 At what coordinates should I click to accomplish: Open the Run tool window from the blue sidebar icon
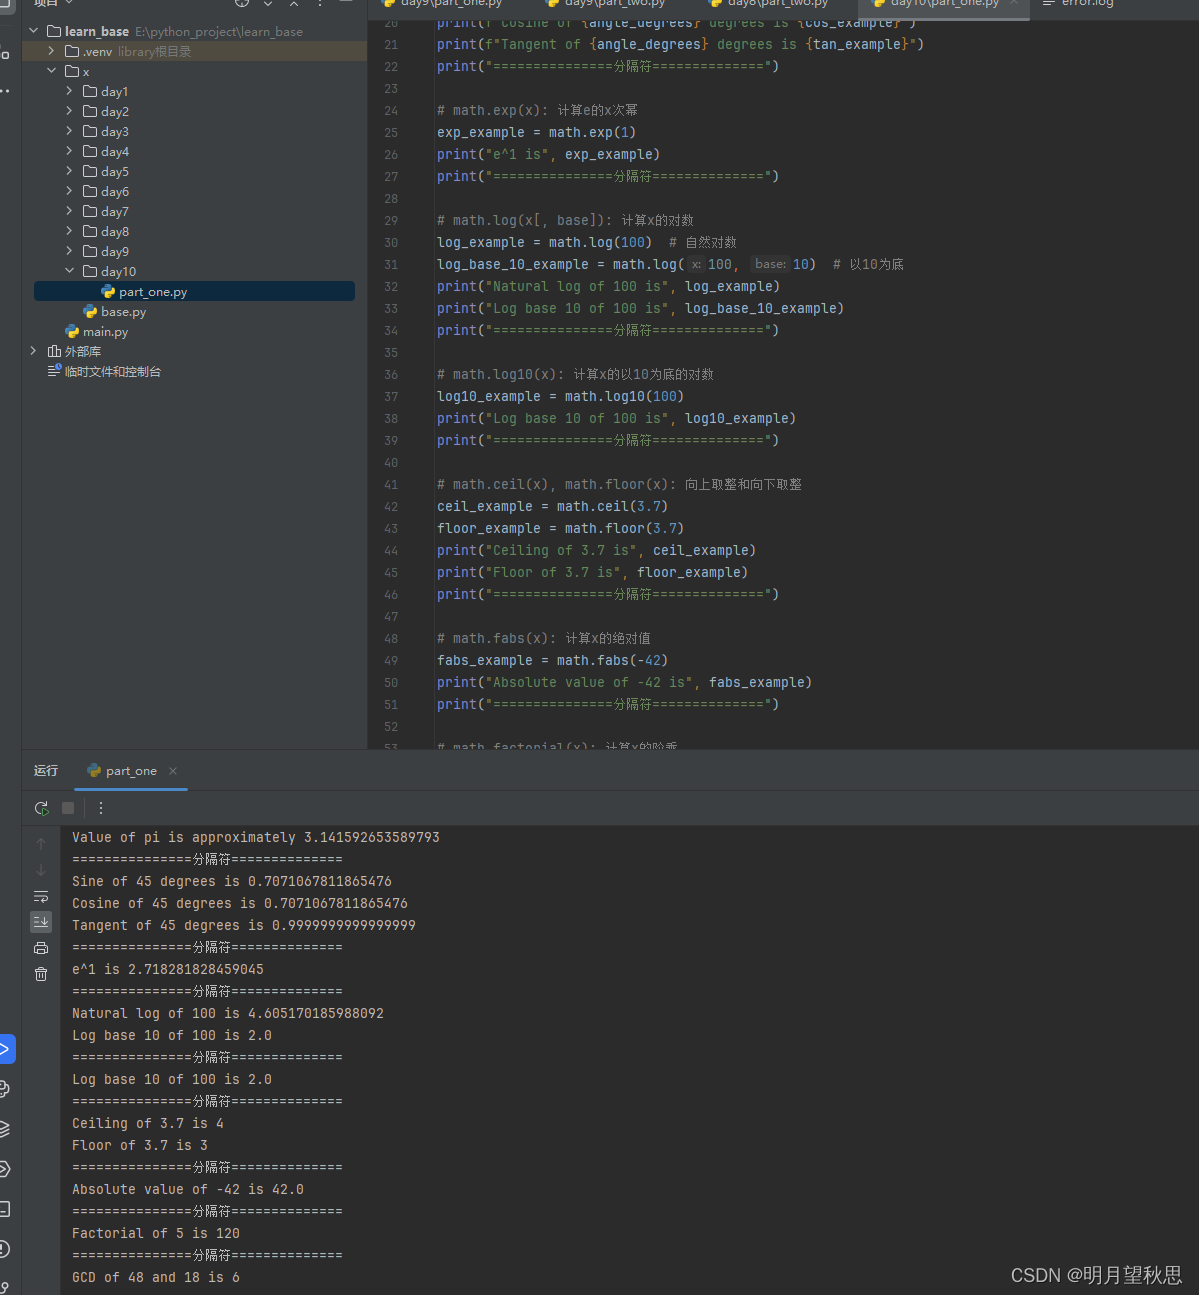pos(5,1049)
